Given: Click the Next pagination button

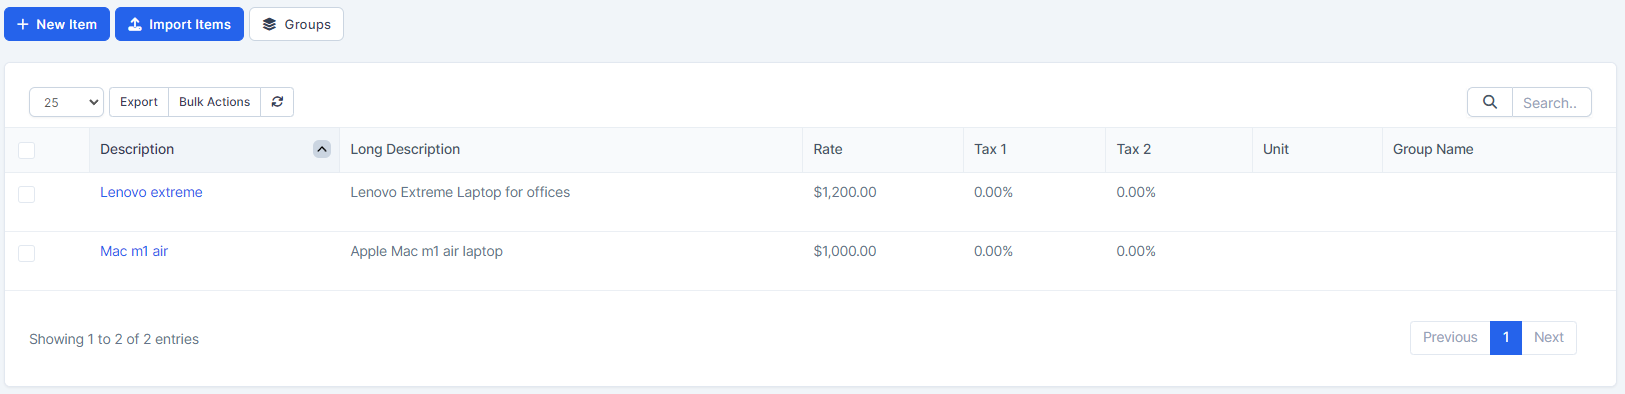Looking at the screenshot, I should [x=1549, y=338].
